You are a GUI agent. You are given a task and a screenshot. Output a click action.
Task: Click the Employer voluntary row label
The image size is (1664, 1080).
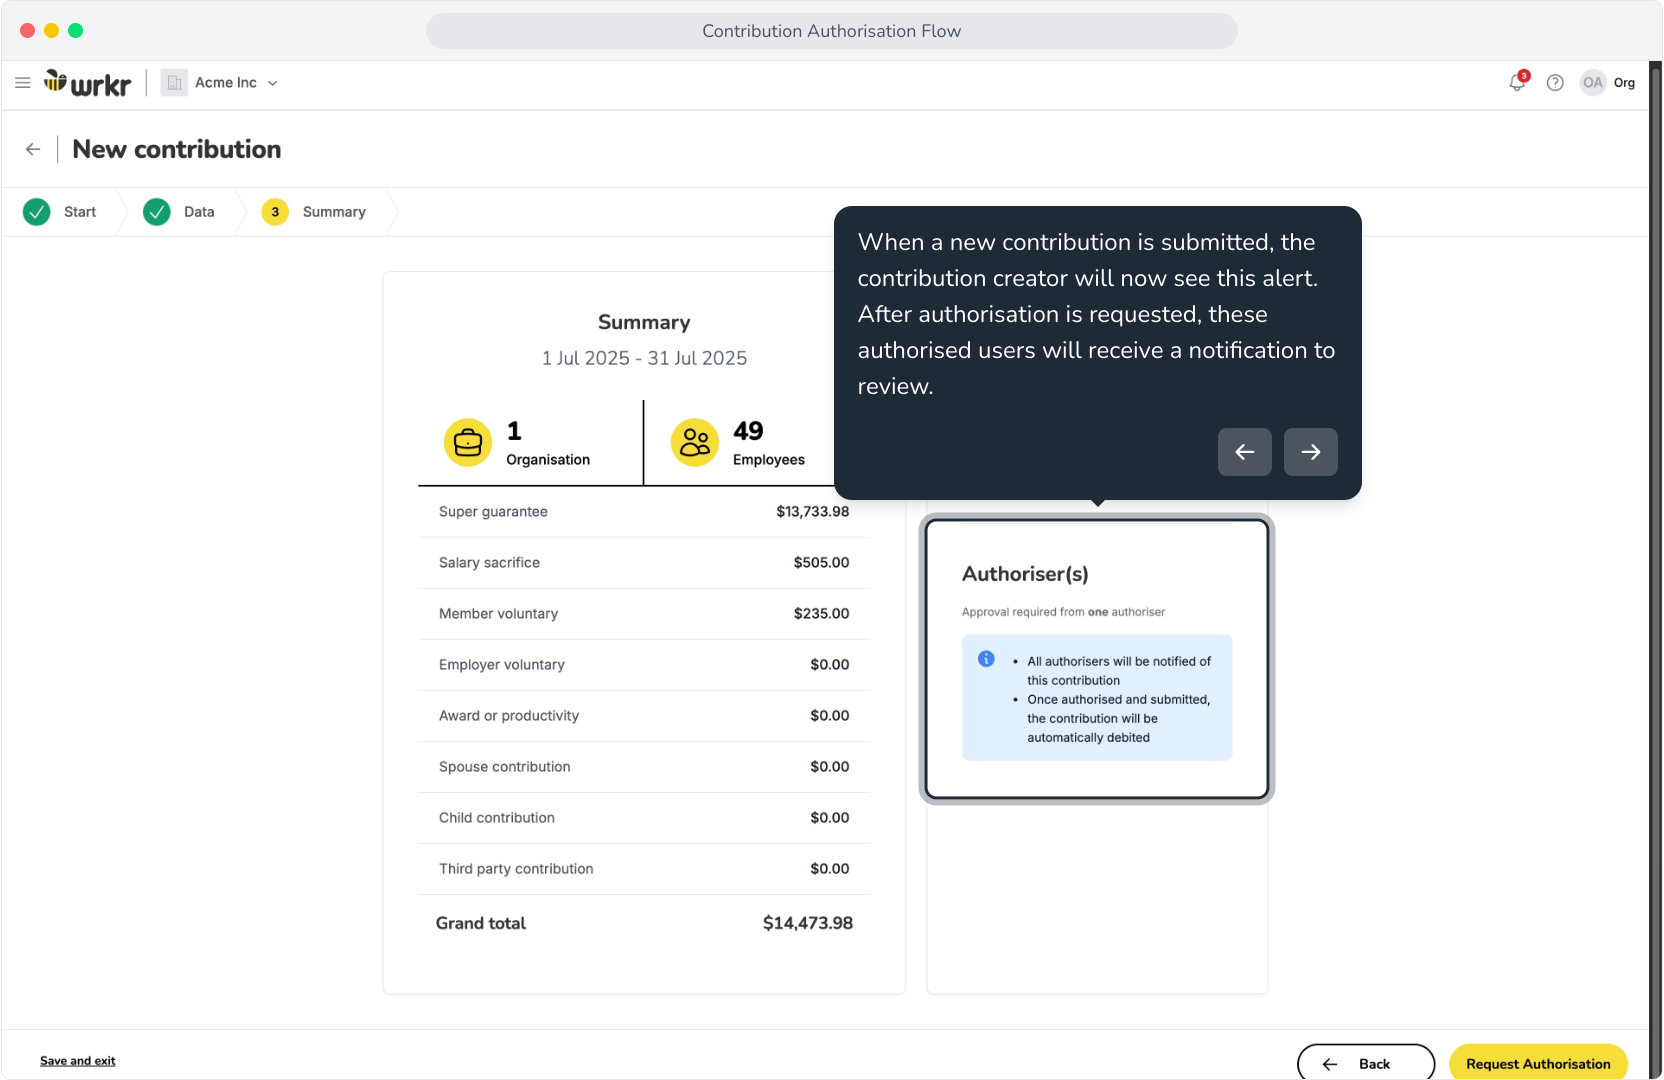click(x=502, y=665)
